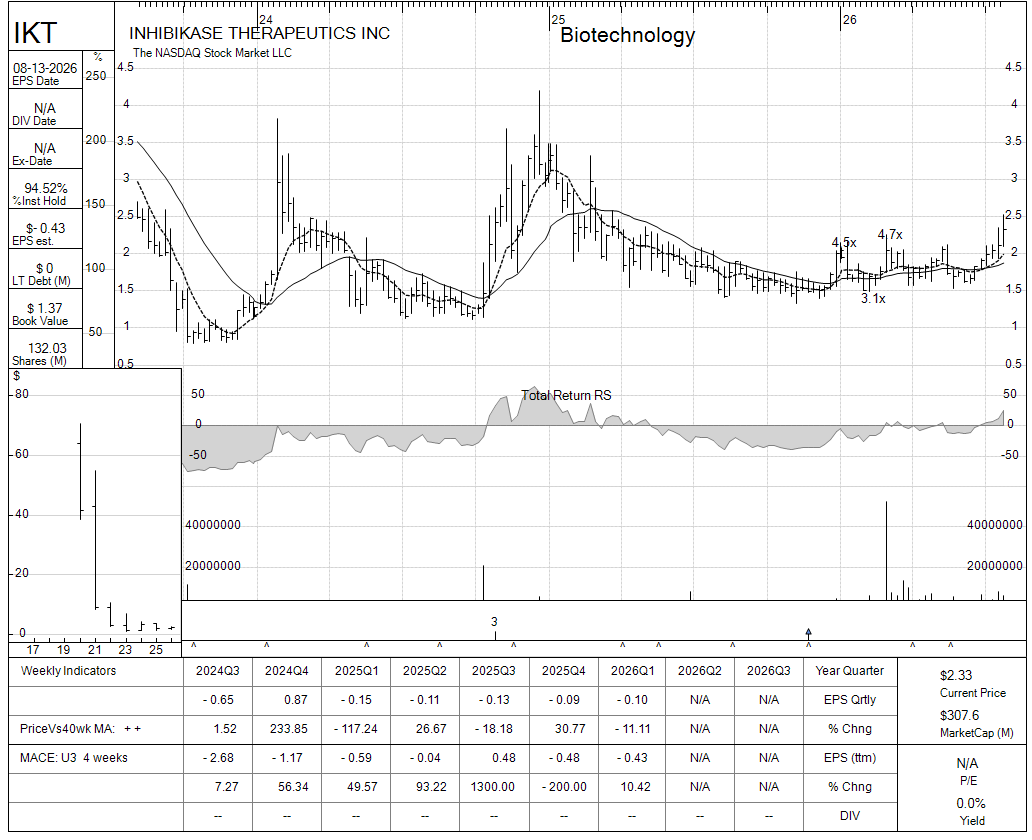Click the 2024Q3 column header
Image resolution: width=1032 pixels, height=840 pixels.
pyautogui.click(x=218, y=671)
